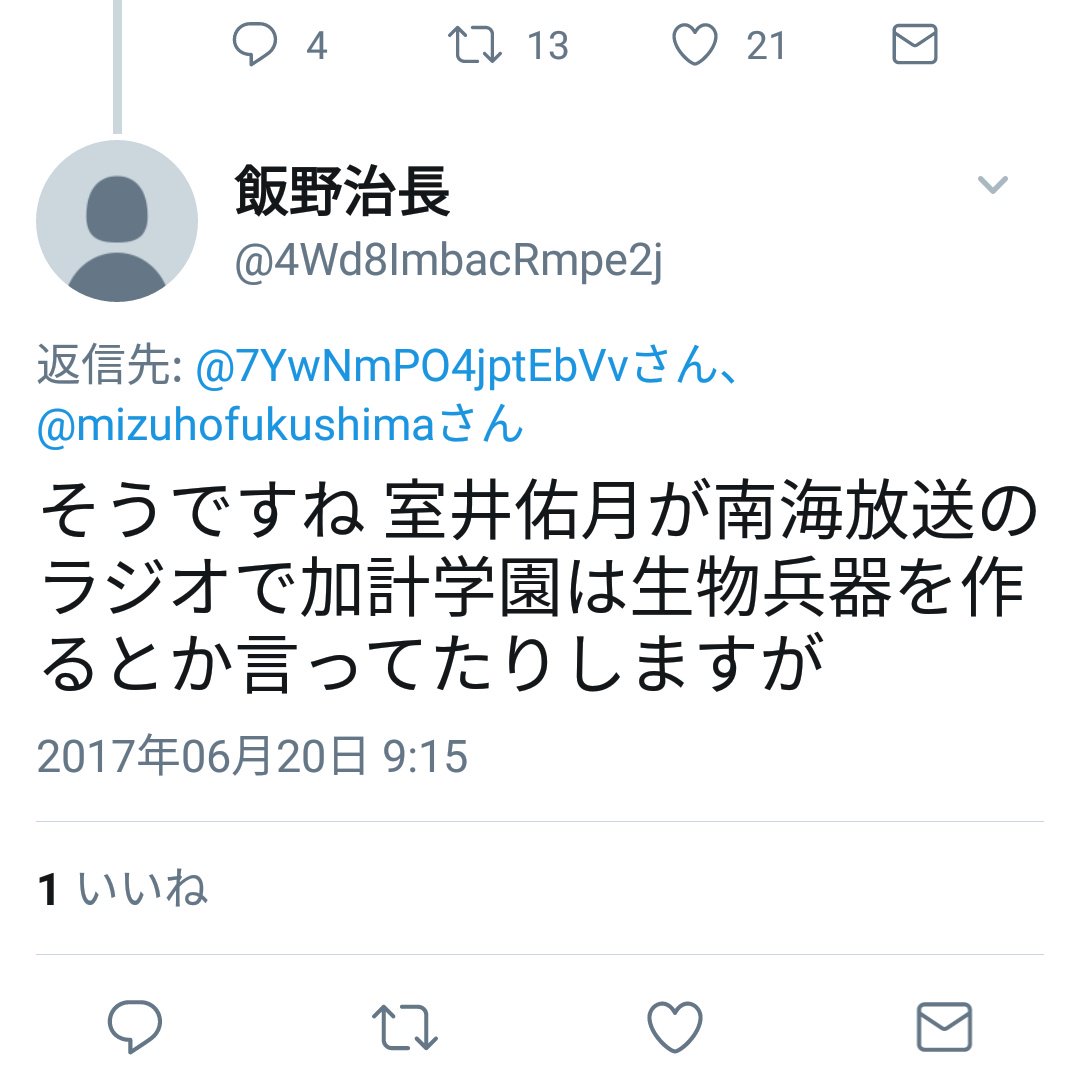Image resolution: width=1080 pixels, height=1089 pixels.
Task: Open the tweet options chevron dropdown
Action: point(992,184)
